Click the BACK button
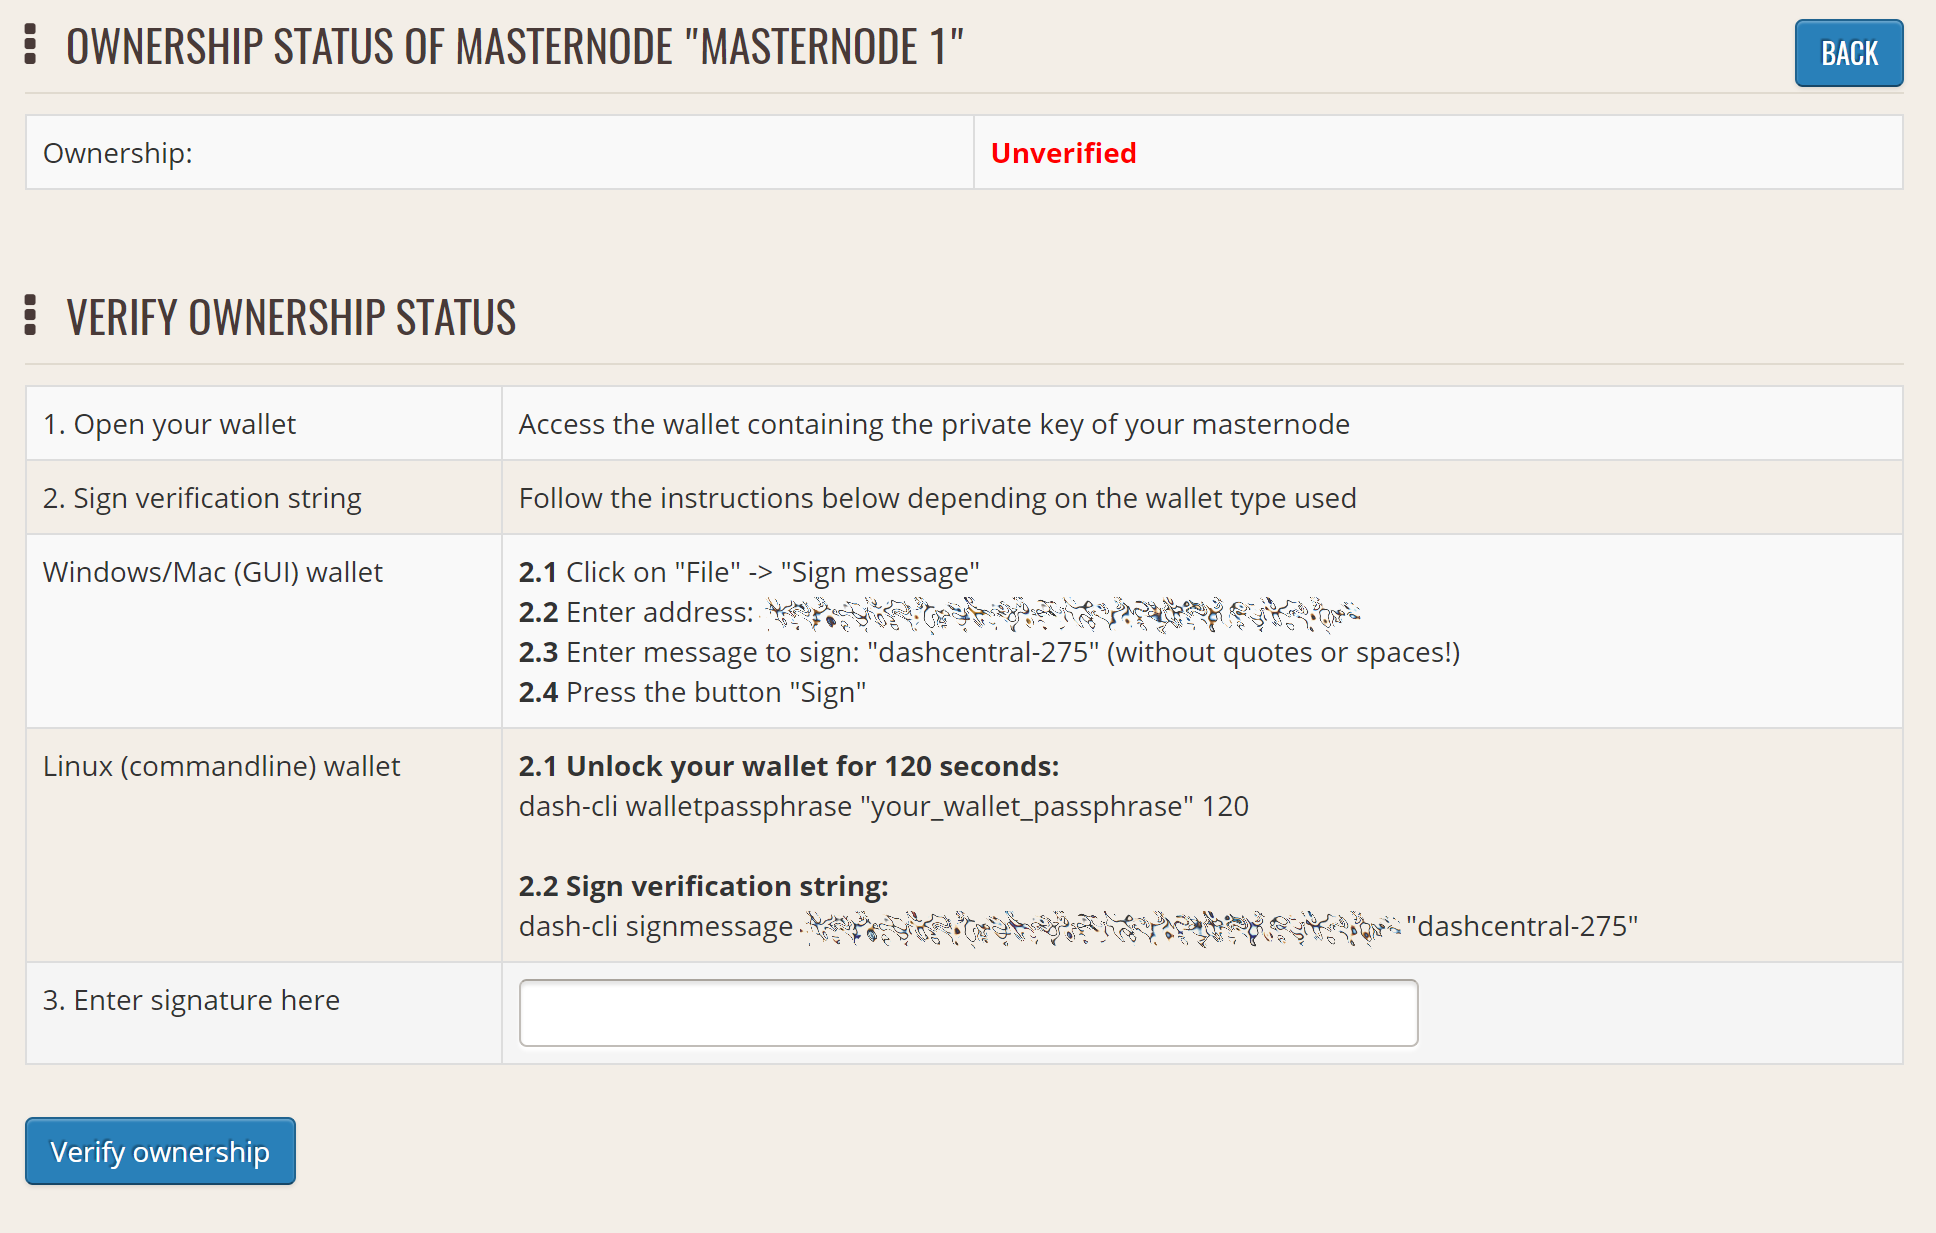 pyautogui.click(x=1848, y=53)
